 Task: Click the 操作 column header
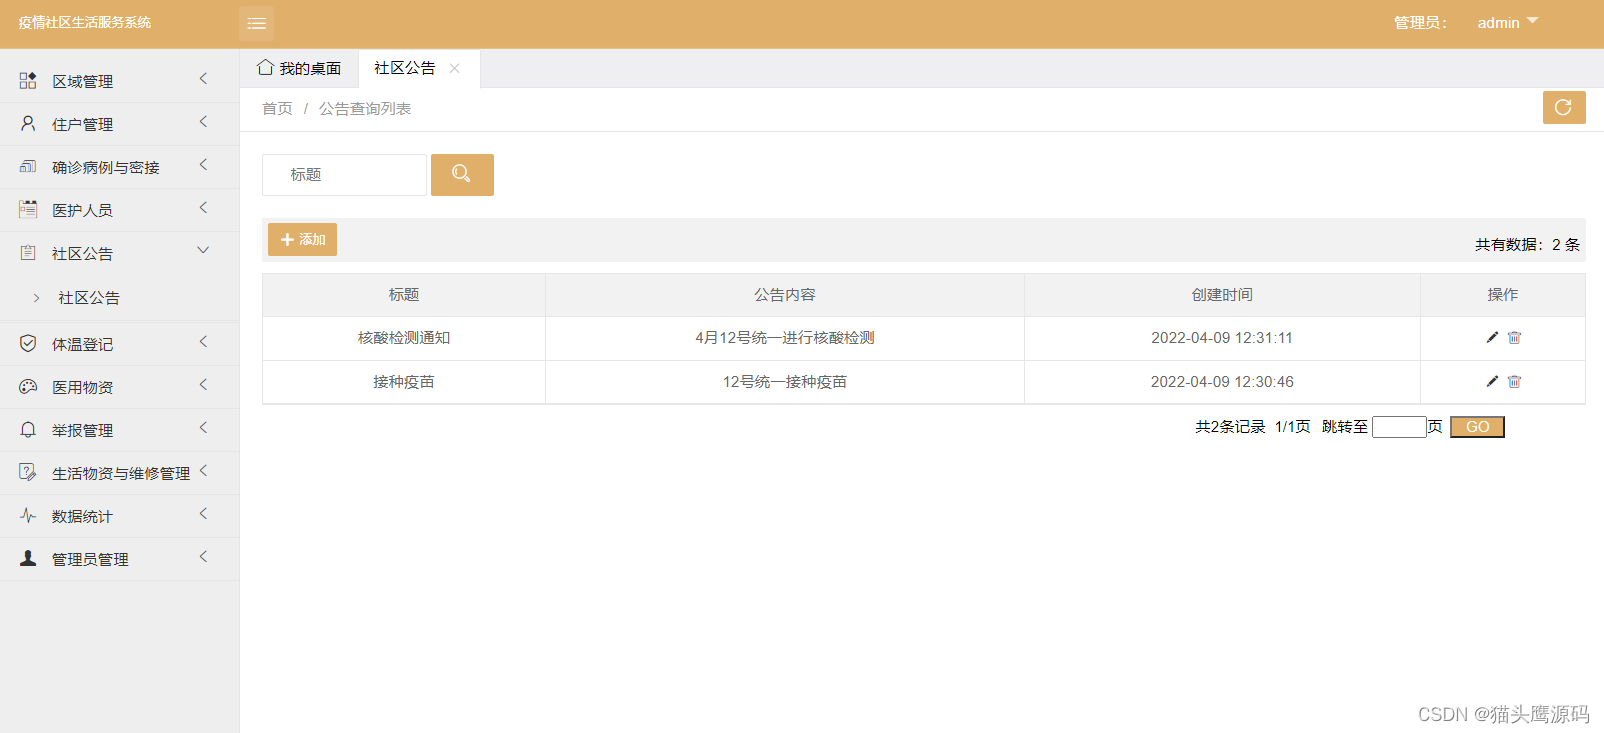1503,295
